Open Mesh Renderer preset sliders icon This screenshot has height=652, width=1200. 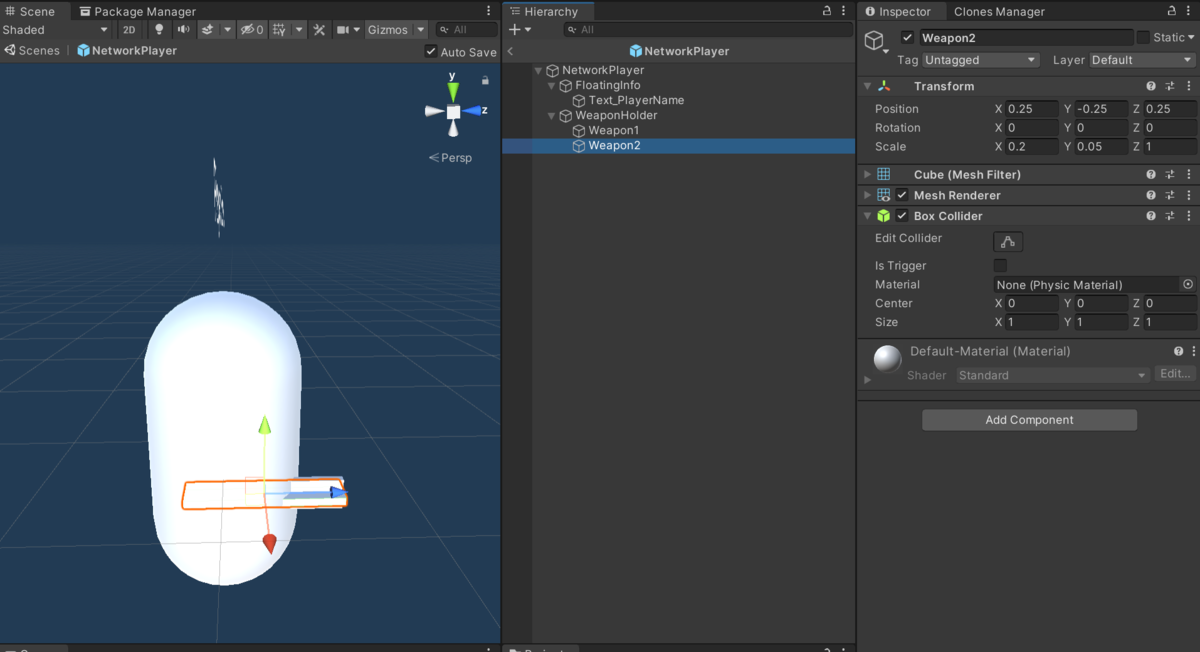tap(1170, 195)
